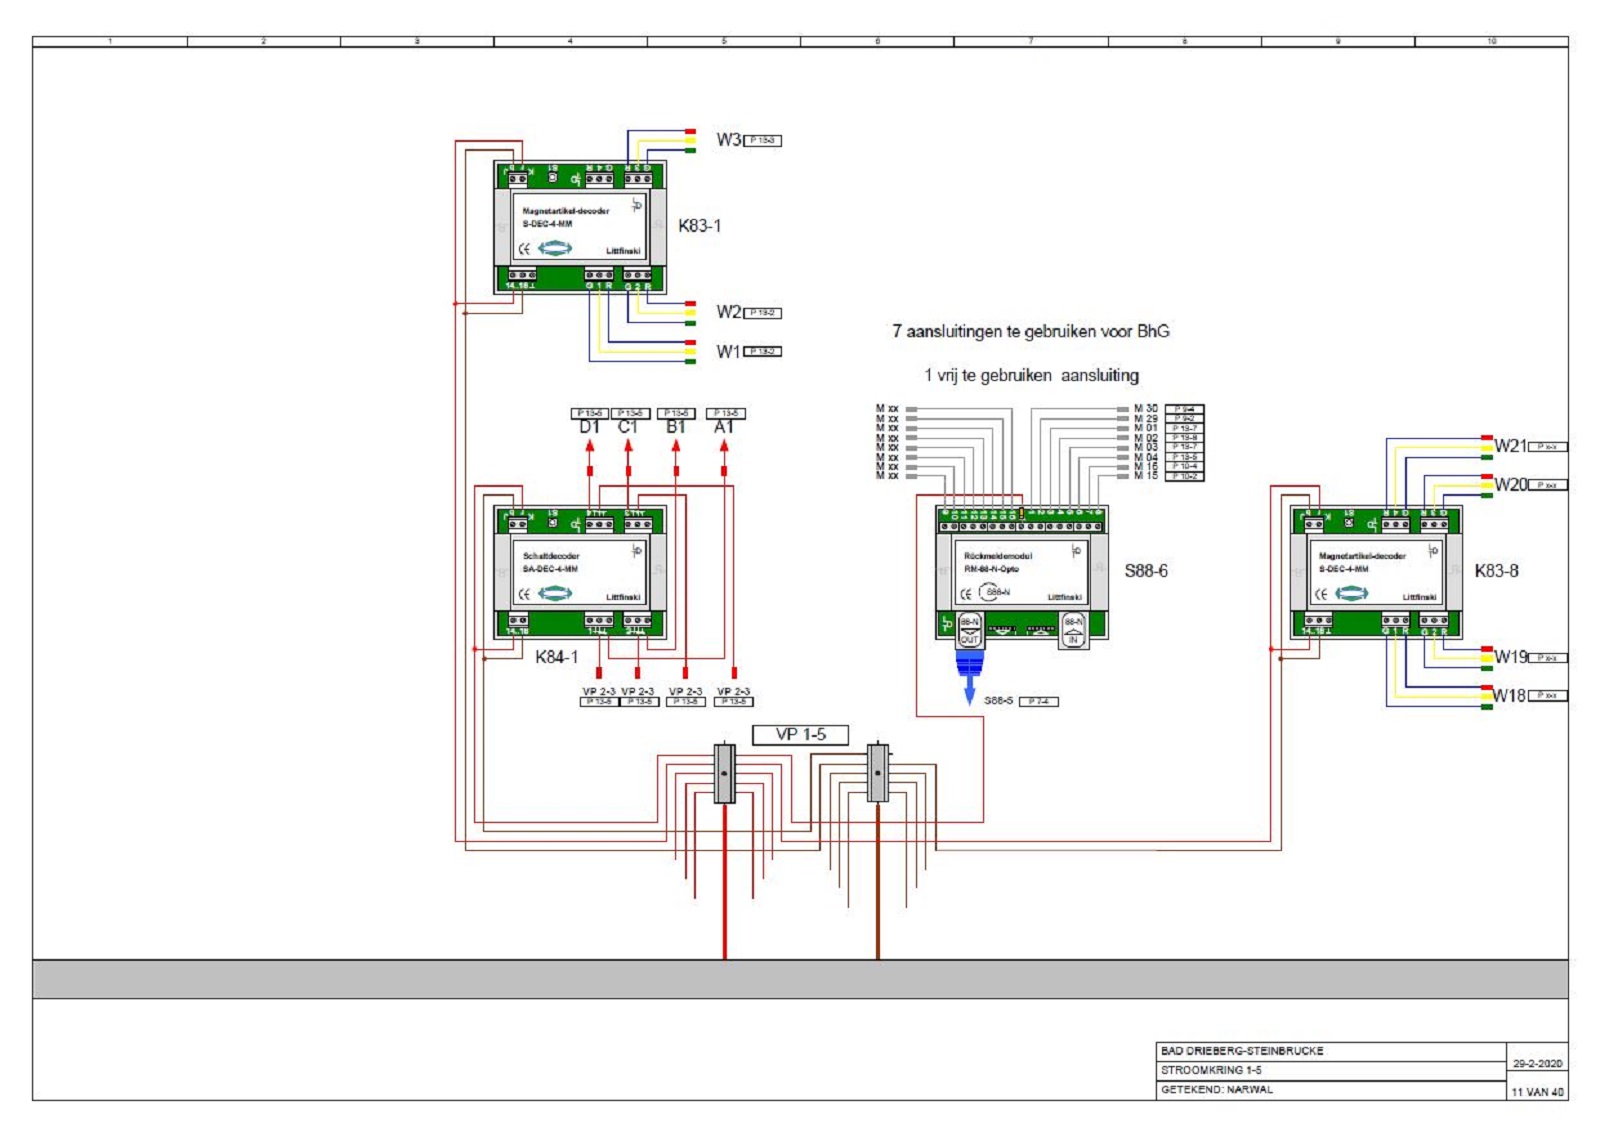Click the K83-1 magnet article decoder module
Screen dimensions: 1600x1128
coord(580,227)
